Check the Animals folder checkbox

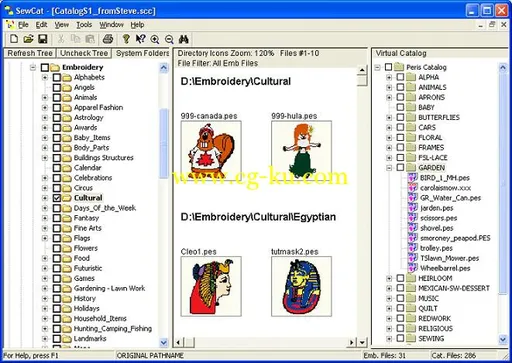click(57, 97)
